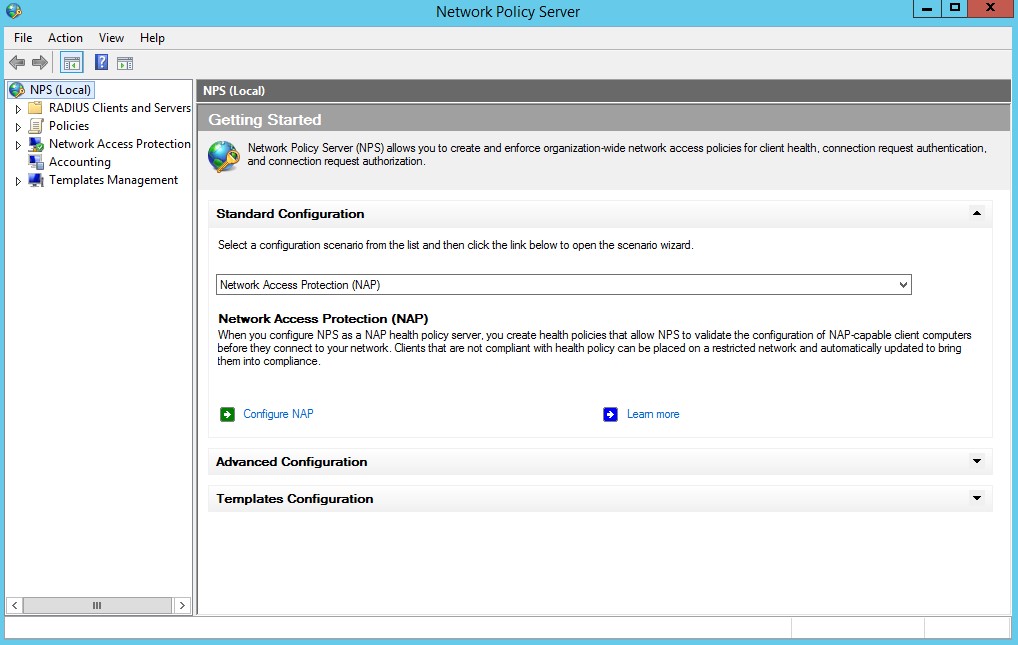Click the Templates Management computer icon

36,180
